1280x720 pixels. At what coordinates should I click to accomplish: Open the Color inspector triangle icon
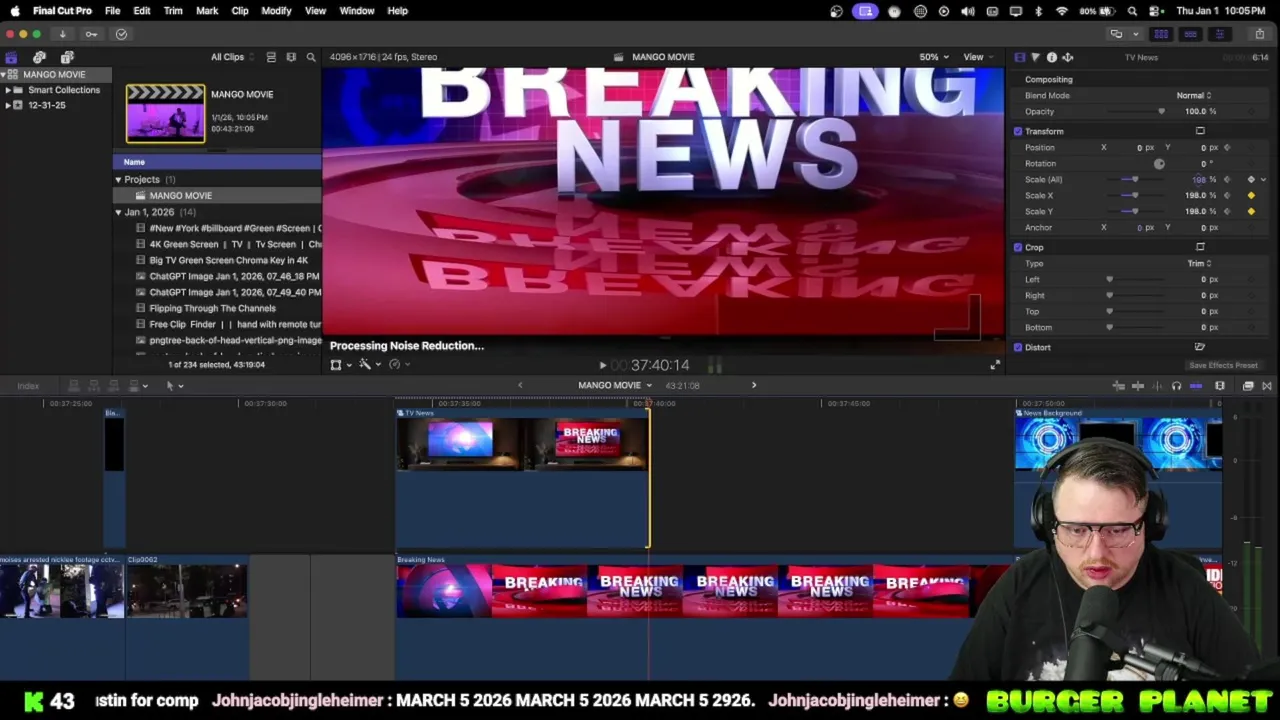1035,57
